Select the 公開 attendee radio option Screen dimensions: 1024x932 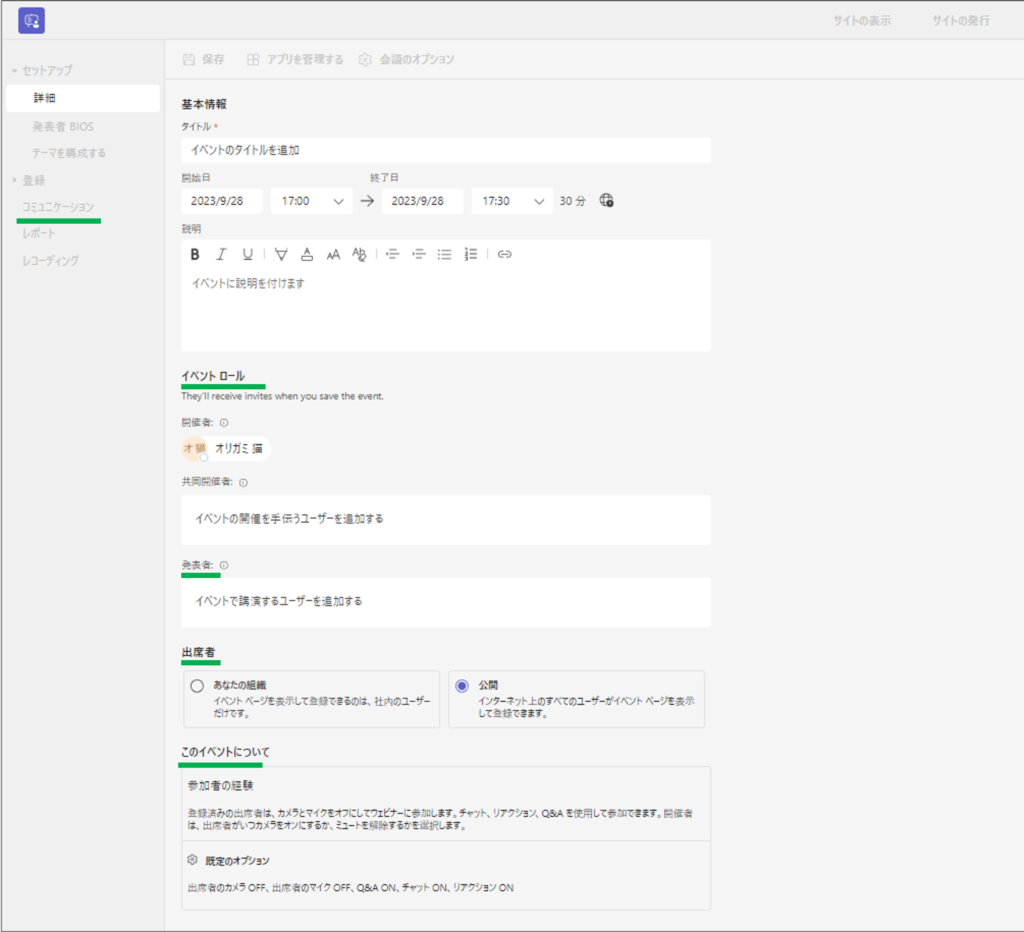click(462, 686)
